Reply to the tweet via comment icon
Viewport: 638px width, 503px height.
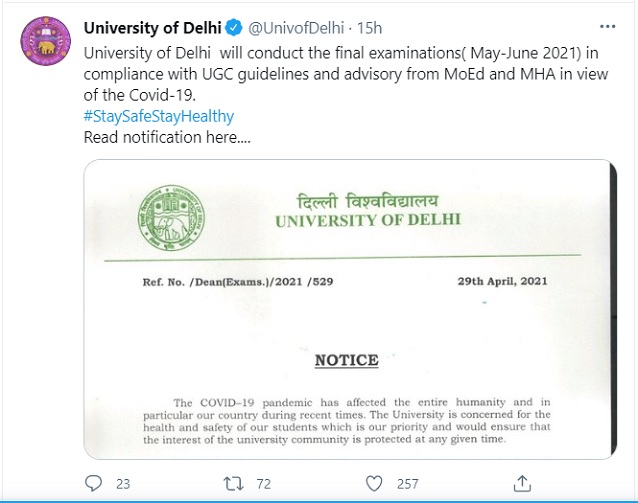pyautogui.click(x=92, y=484)
